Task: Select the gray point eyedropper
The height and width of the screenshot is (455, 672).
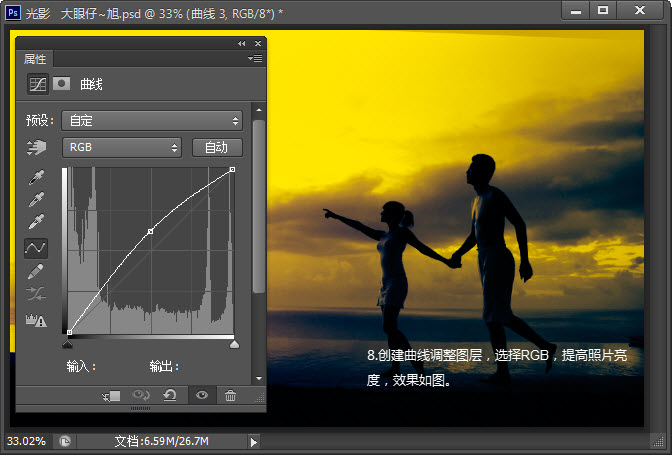Action: click(x=36, y=199)
